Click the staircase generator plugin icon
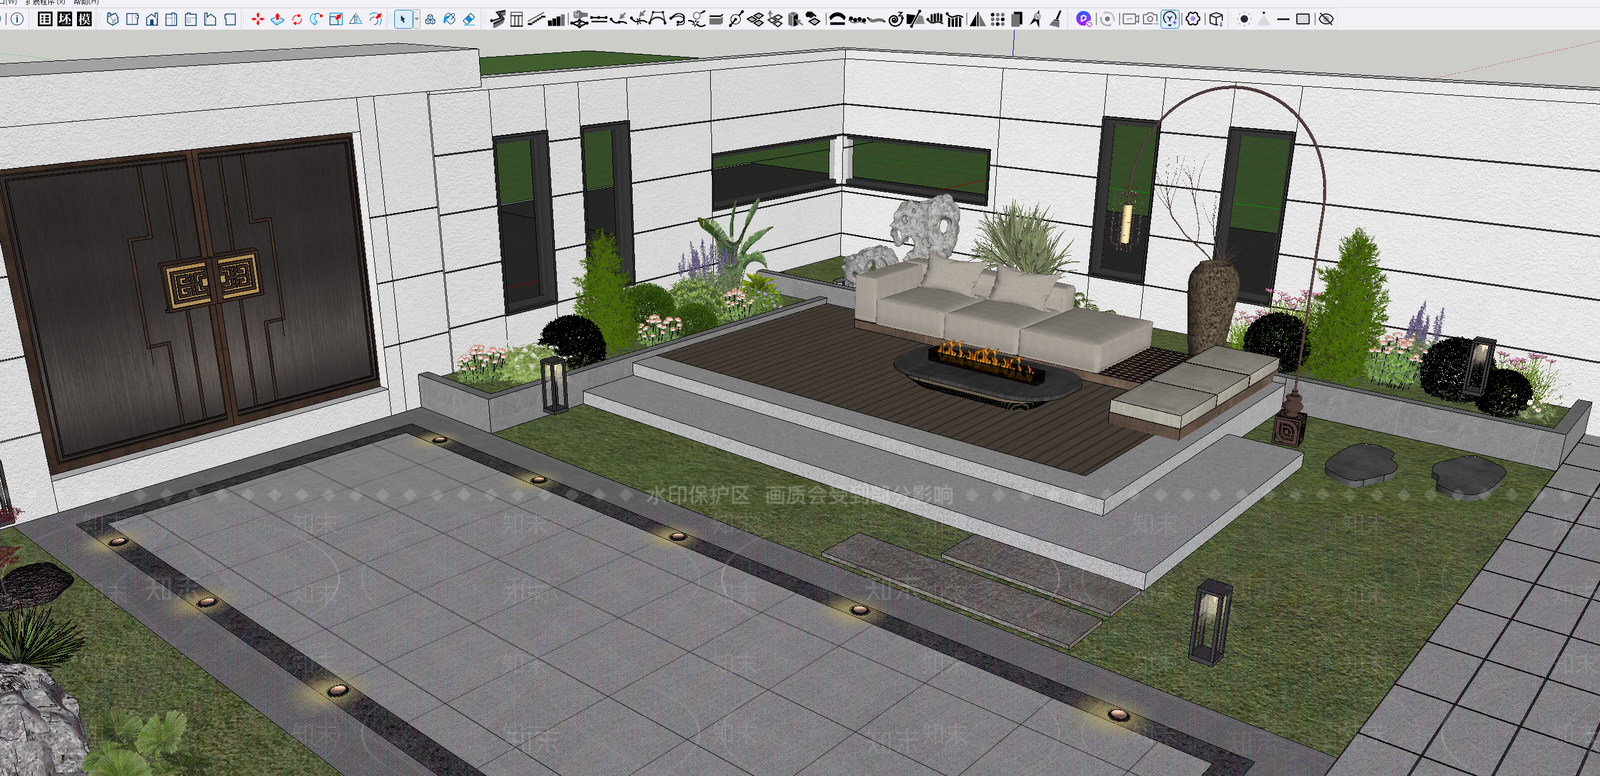Image resolution: width=1600 pixels, height=776 pixels. (537, 19)
